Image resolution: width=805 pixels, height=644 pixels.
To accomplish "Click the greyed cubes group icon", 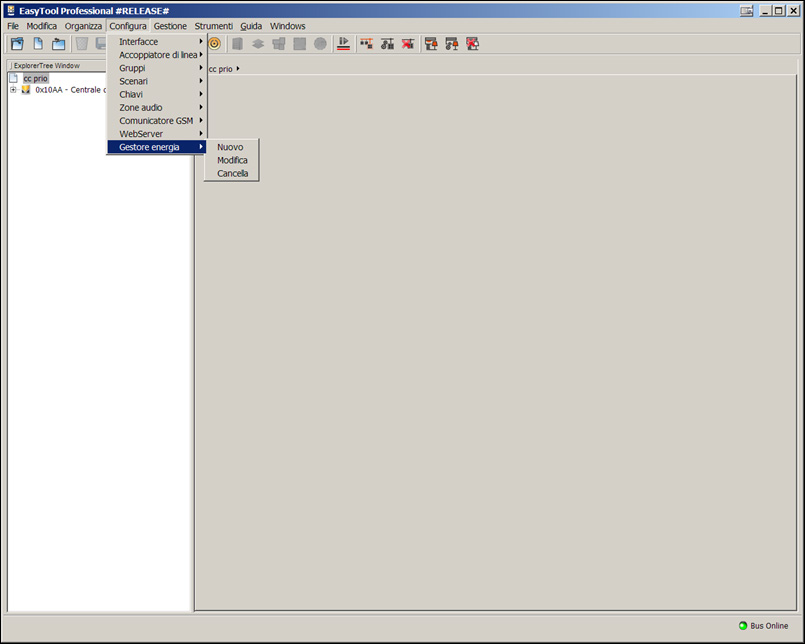I will click(279, 44).
